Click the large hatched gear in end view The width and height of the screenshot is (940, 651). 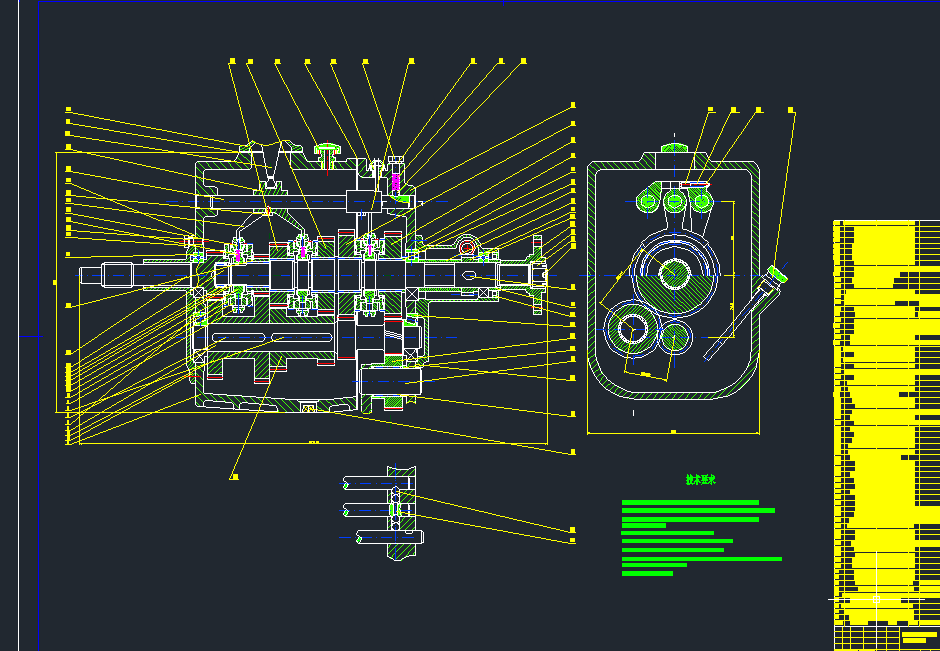pyautogui.click(x=675, y=274)
